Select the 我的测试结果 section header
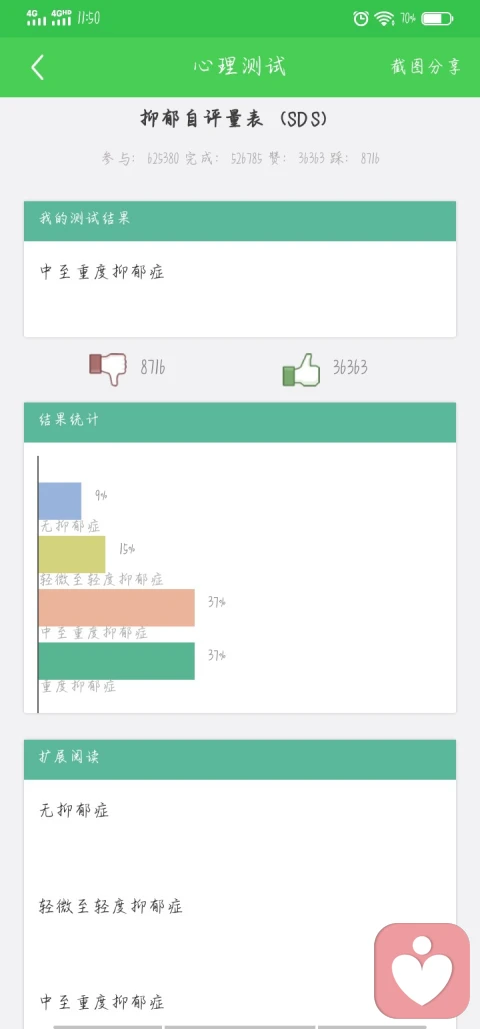Image resolution: width=480 pixels, height=1029 pixels. (x=240, y=221)
